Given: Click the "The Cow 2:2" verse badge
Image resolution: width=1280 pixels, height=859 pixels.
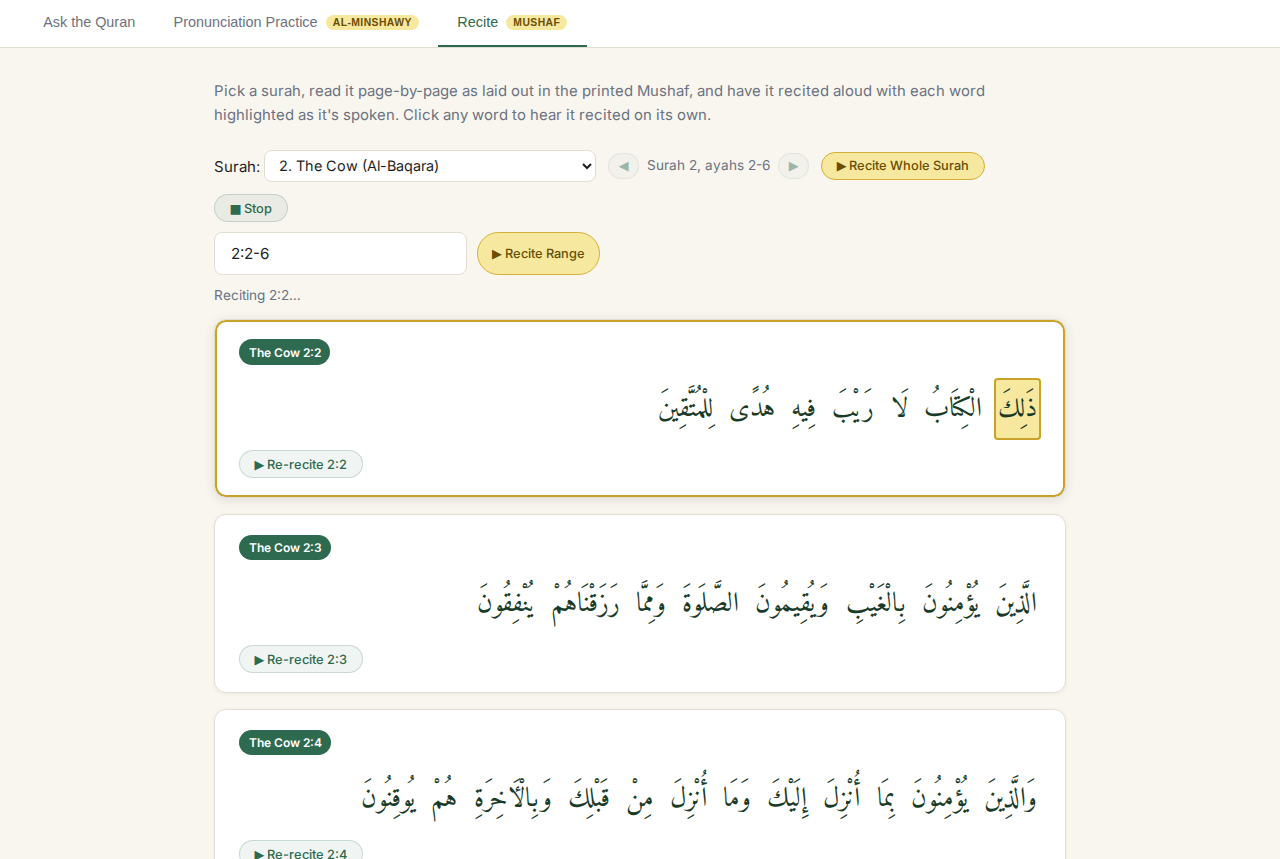Looking at the screenshot, I should [x=284, y=352].
